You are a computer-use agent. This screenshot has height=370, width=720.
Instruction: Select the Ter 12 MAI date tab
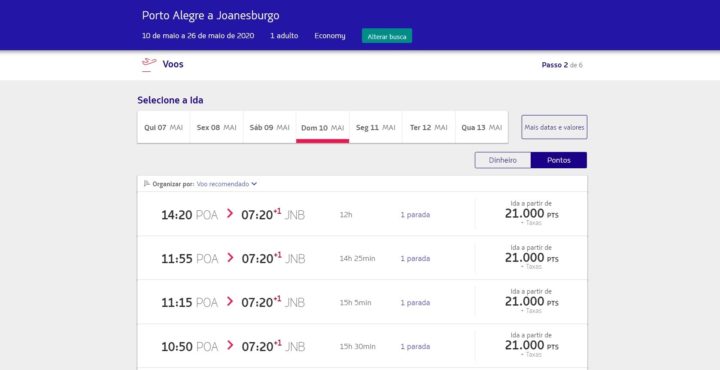[x=428, y=127]
